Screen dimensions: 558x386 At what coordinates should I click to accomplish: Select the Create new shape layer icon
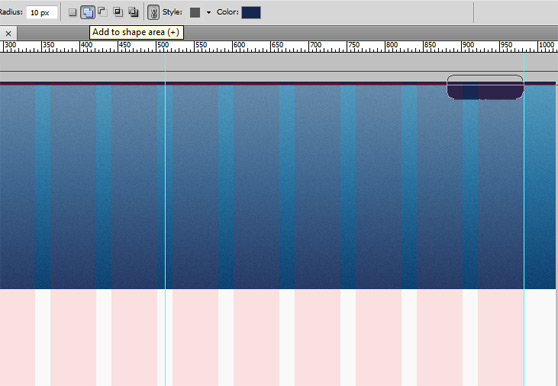point(72,12)
